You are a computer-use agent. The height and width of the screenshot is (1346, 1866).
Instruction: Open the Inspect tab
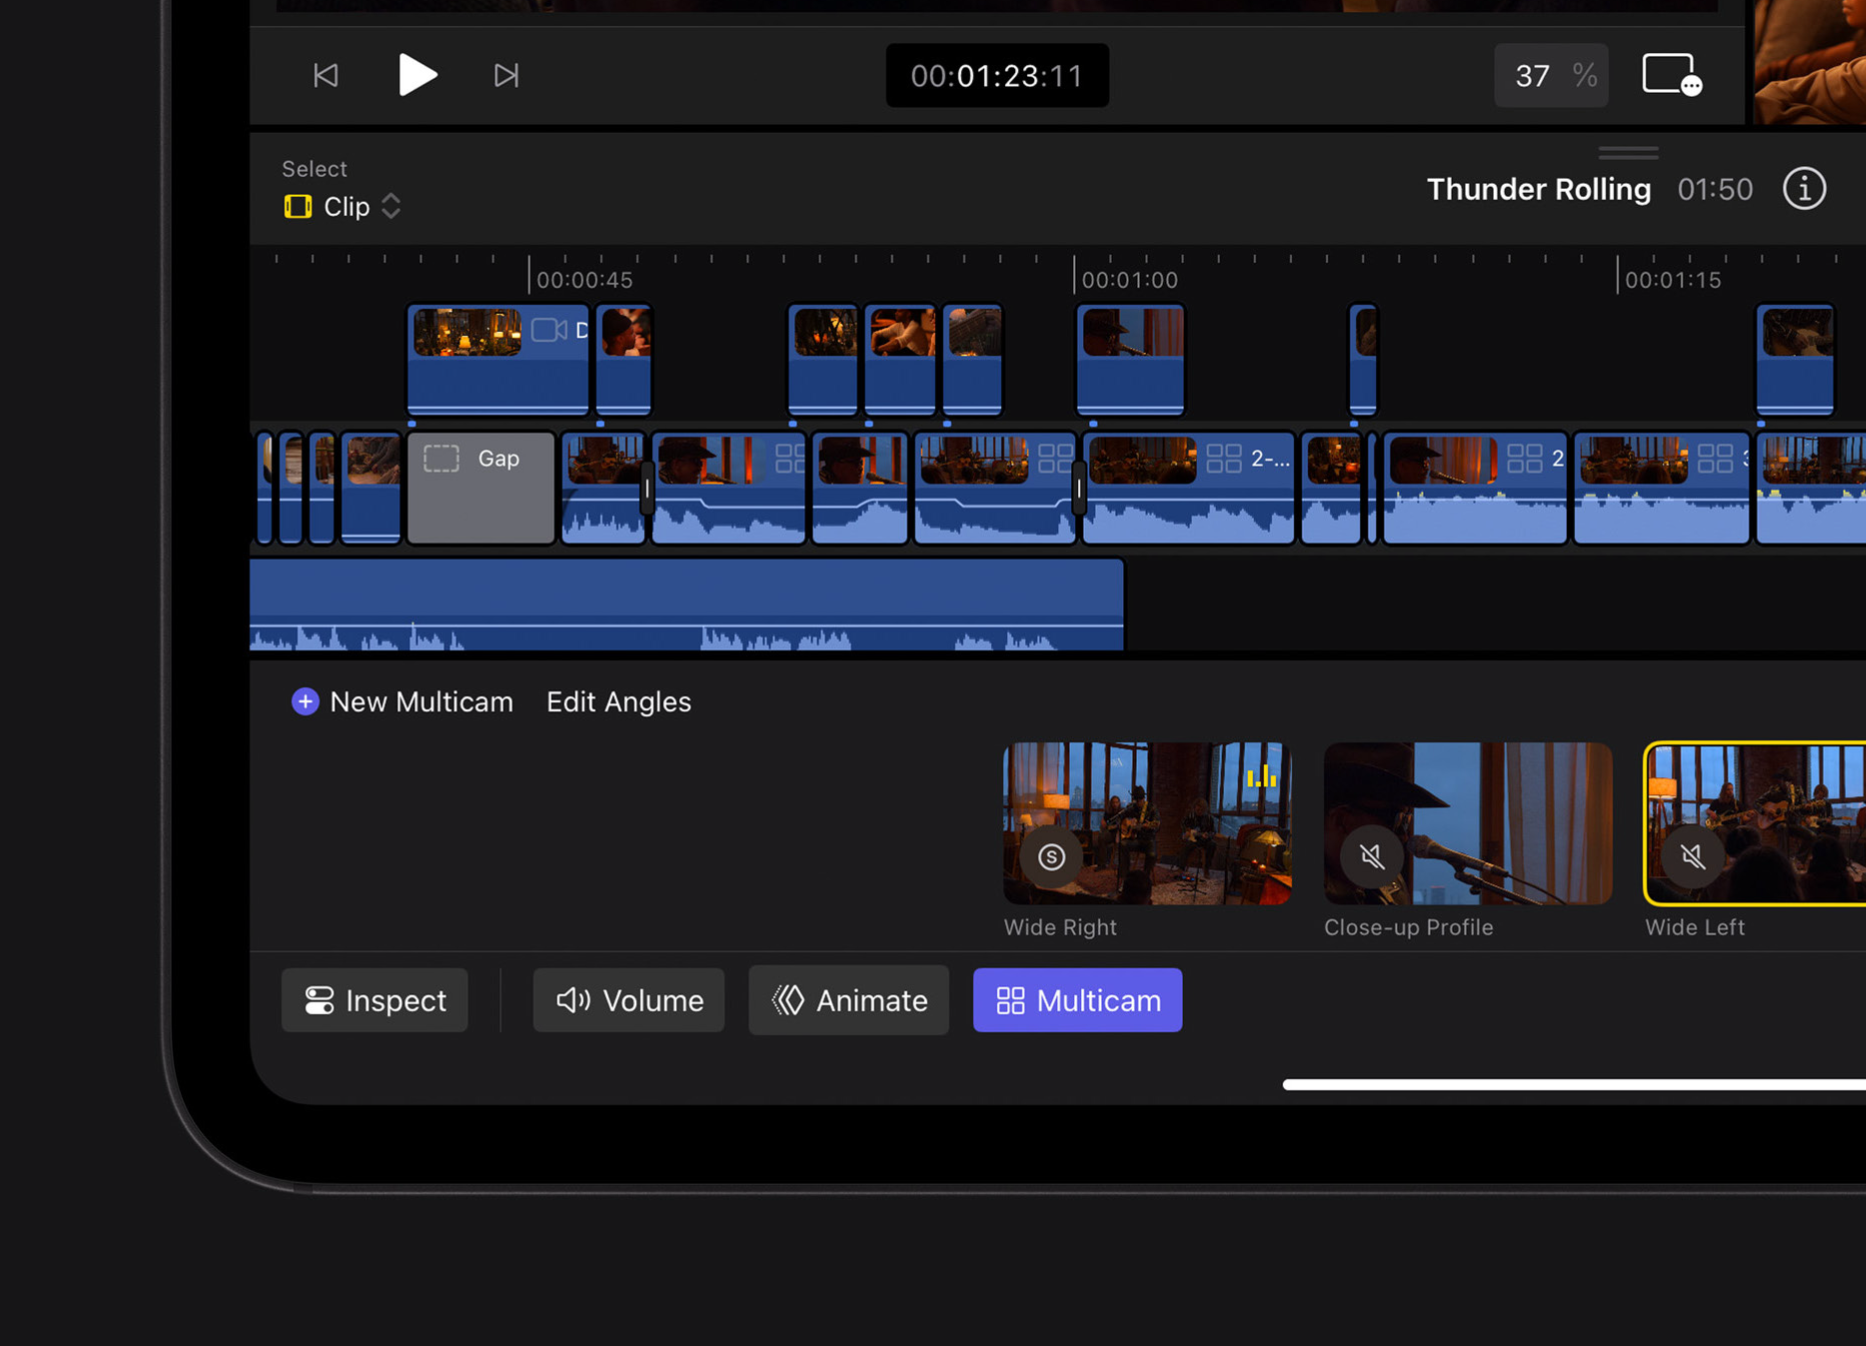375,1000
